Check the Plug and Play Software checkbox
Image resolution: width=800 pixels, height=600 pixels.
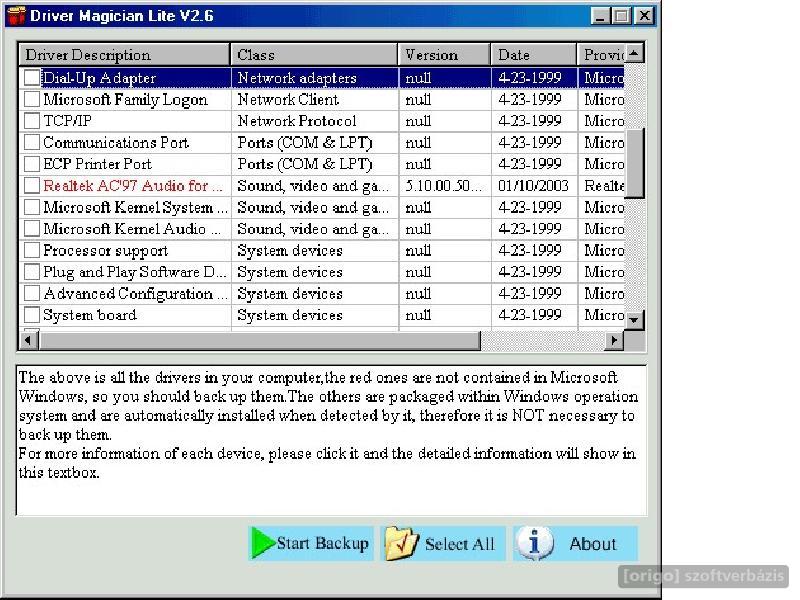(32, 272)
